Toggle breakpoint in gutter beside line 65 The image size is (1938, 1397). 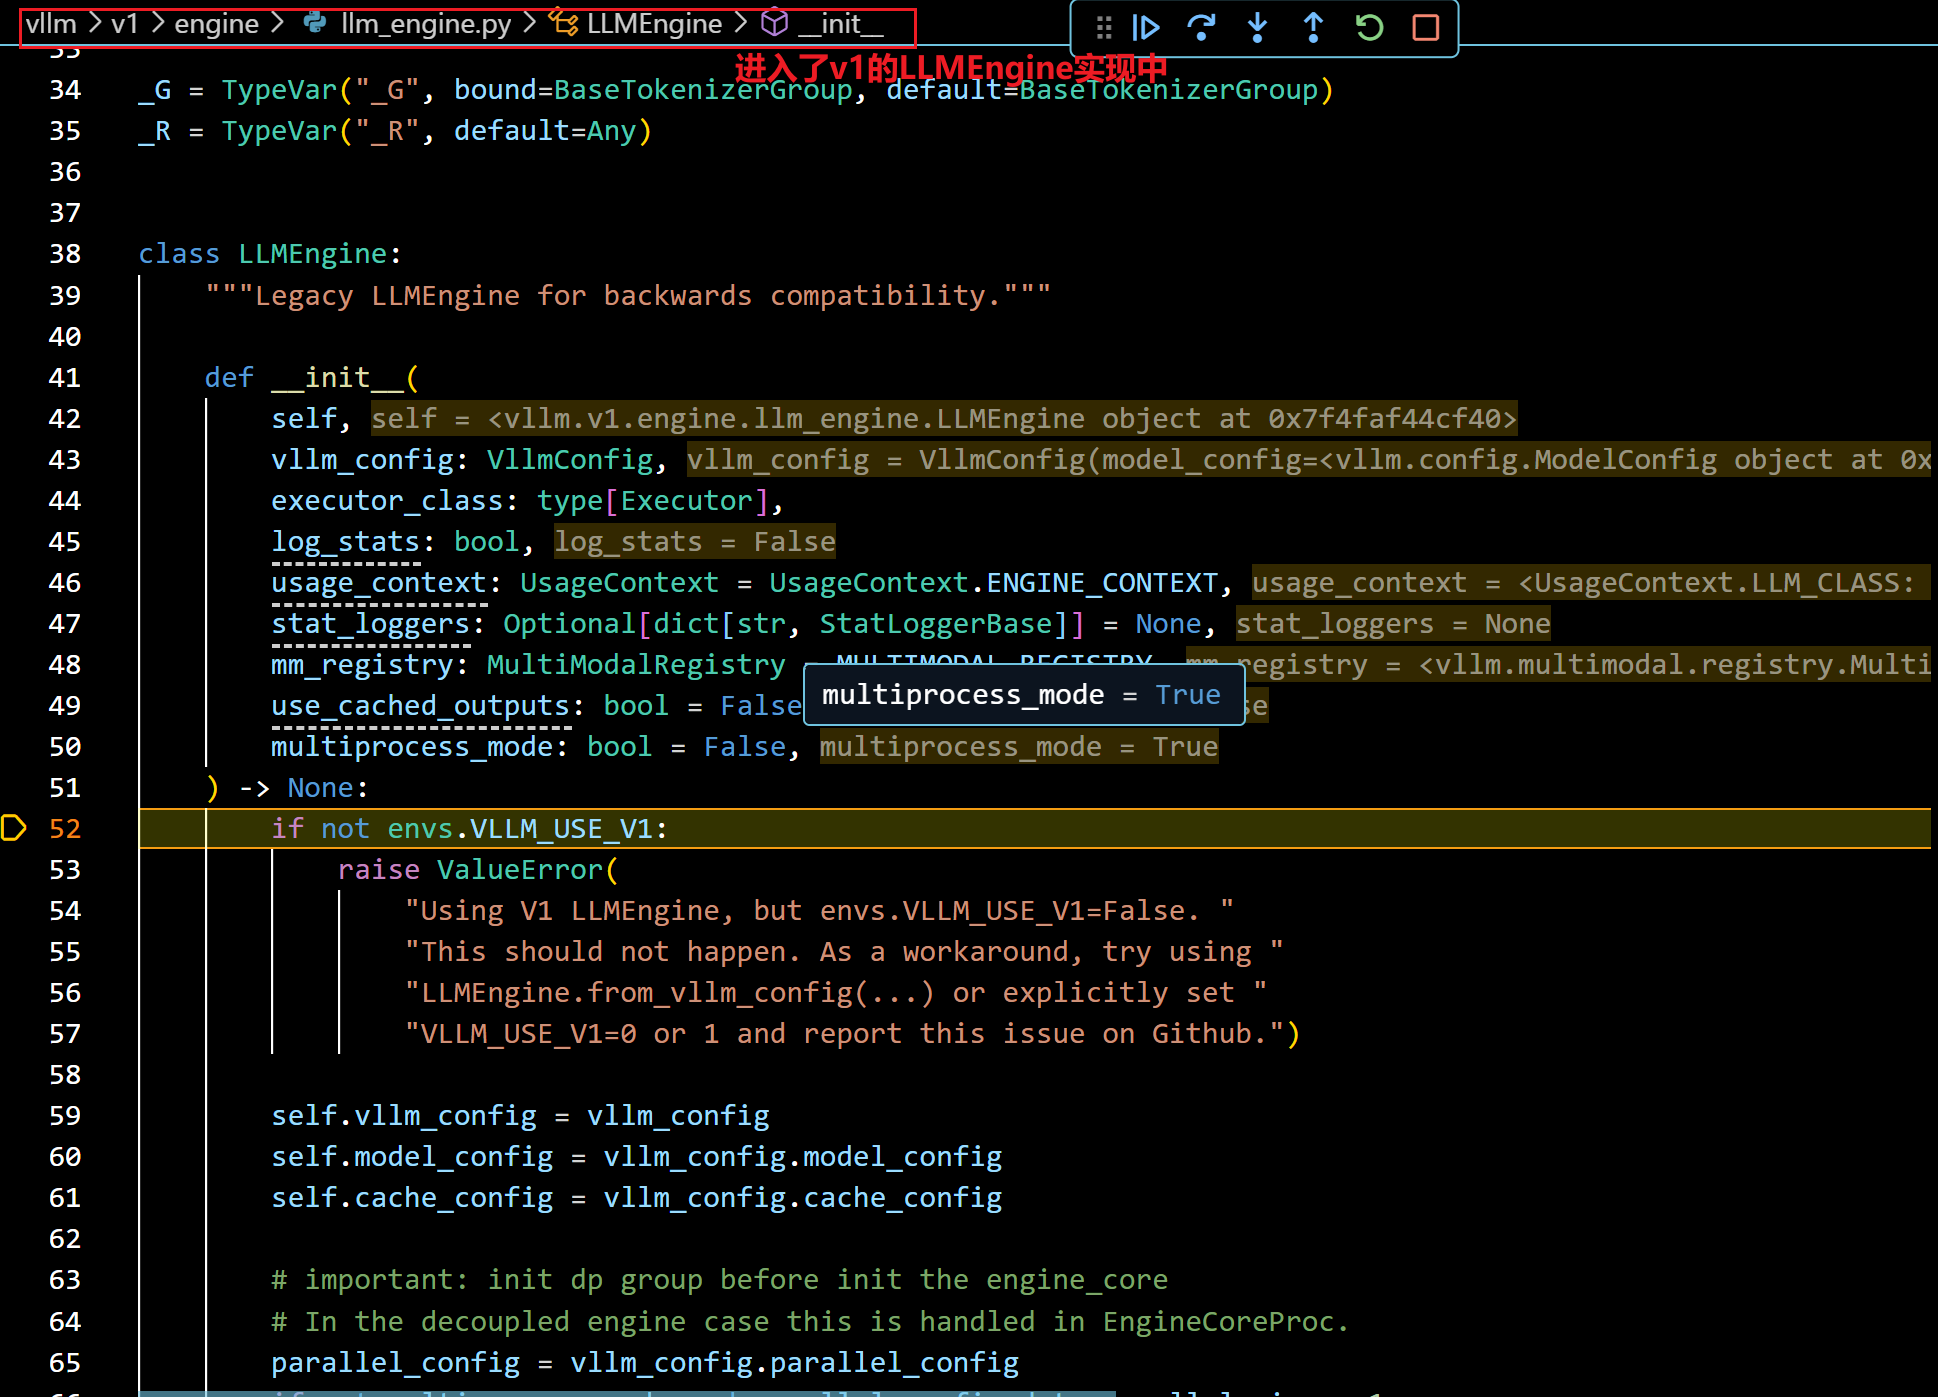point(14,1362)
